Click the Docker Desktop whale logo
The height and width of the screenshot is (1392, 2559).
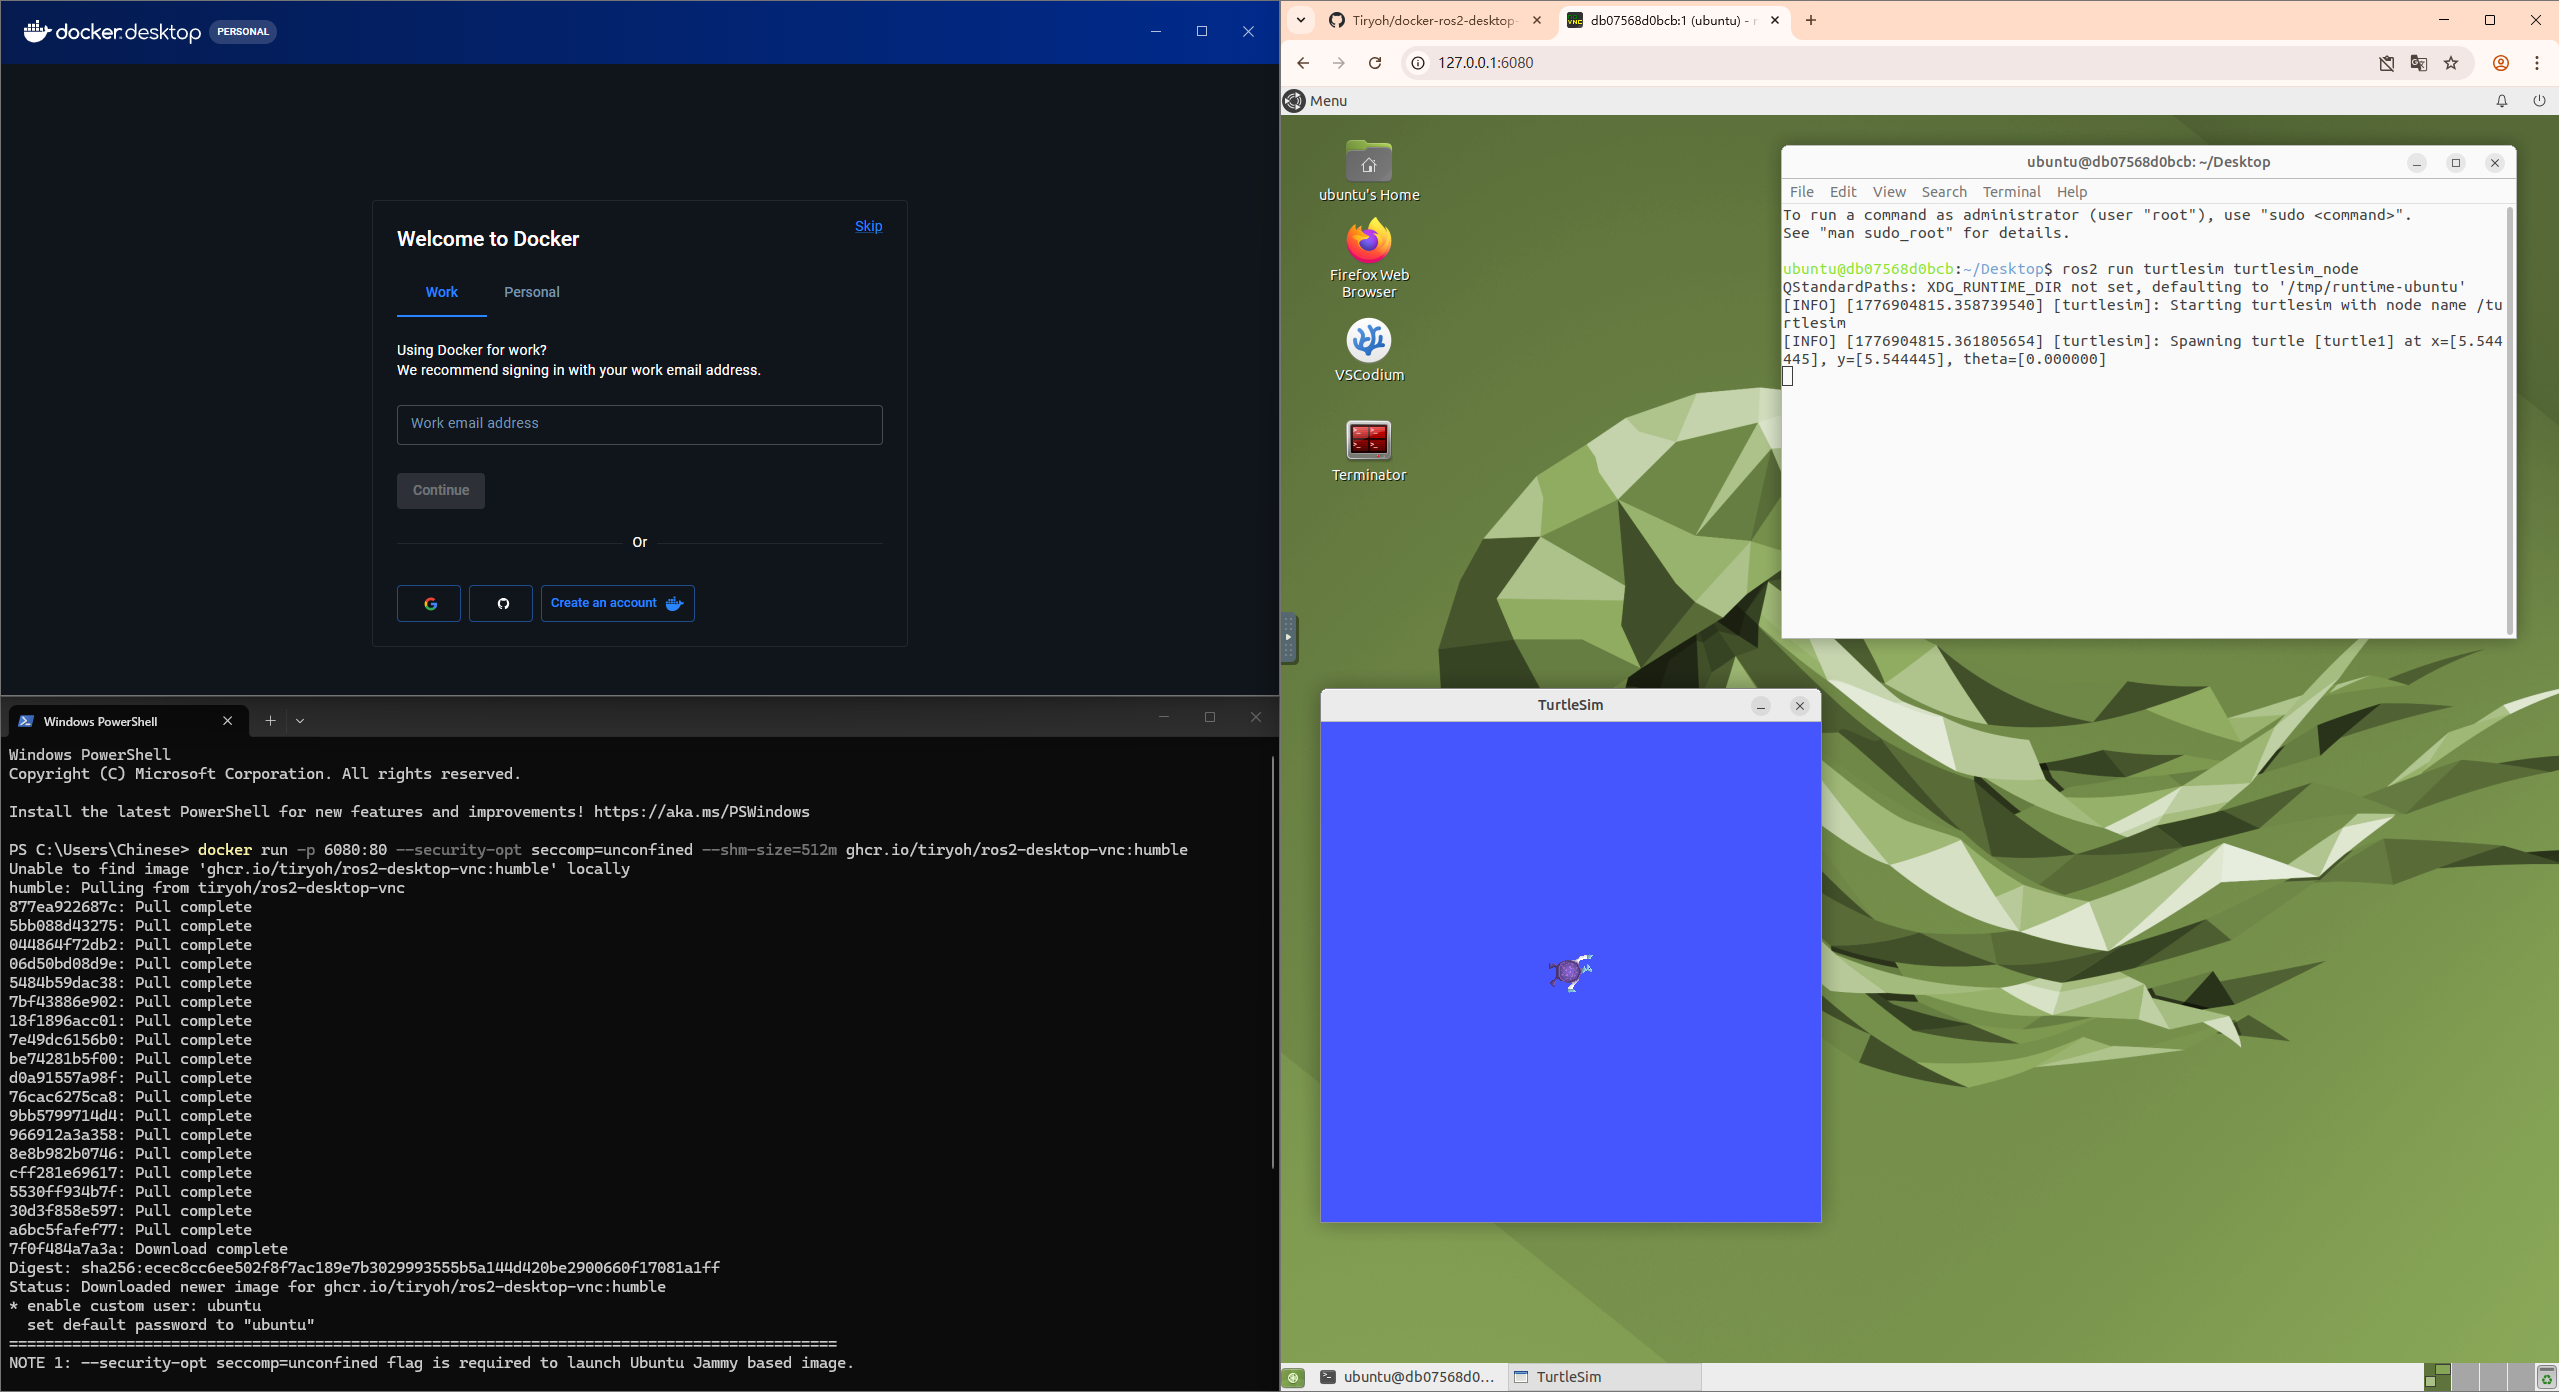[x=37, y=31]
